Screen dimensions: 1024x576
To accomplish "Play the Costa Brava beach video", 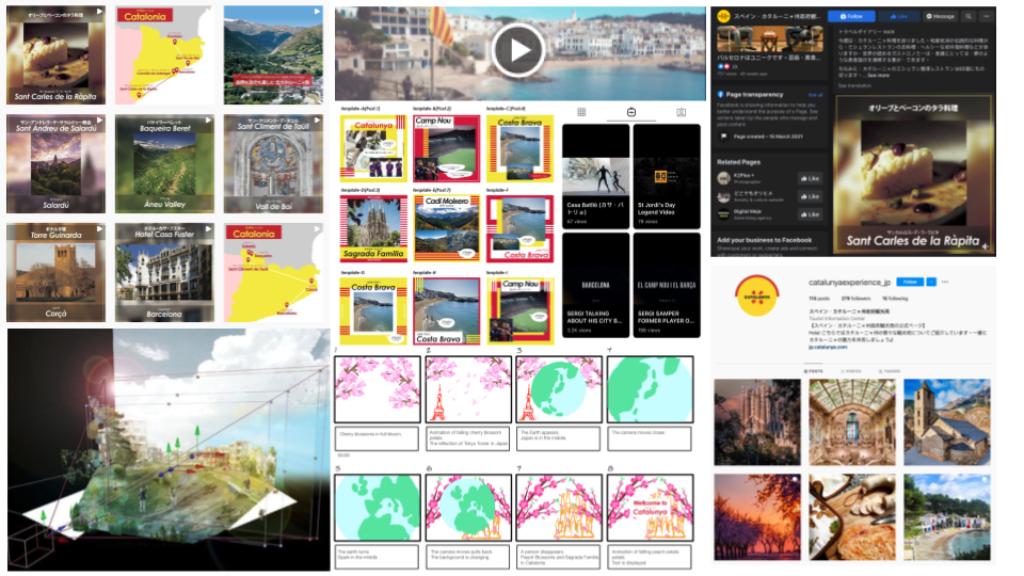I will coord(518,49).
